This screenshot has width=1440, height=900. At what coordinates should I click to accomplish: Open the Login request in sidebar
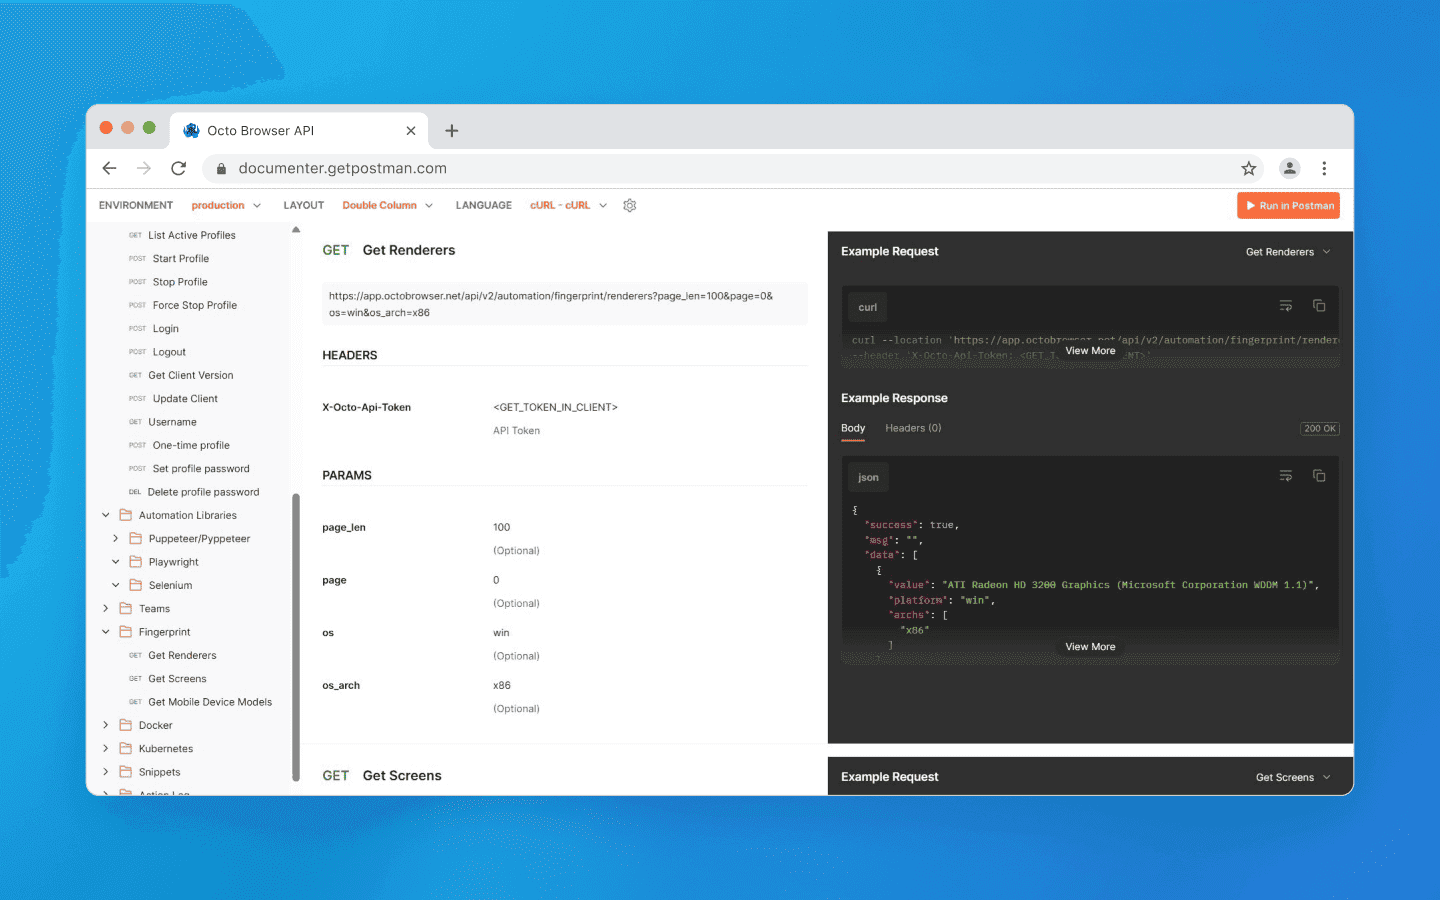tap(165, 328)
